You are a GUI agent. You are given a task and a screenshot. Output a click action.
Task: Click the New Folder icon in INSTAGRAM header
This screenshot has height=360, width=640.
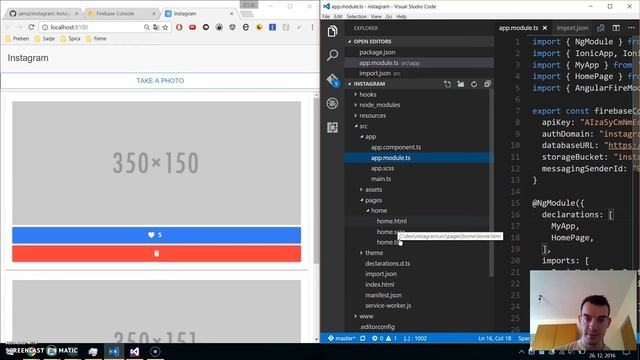click(x=460, y=84)
